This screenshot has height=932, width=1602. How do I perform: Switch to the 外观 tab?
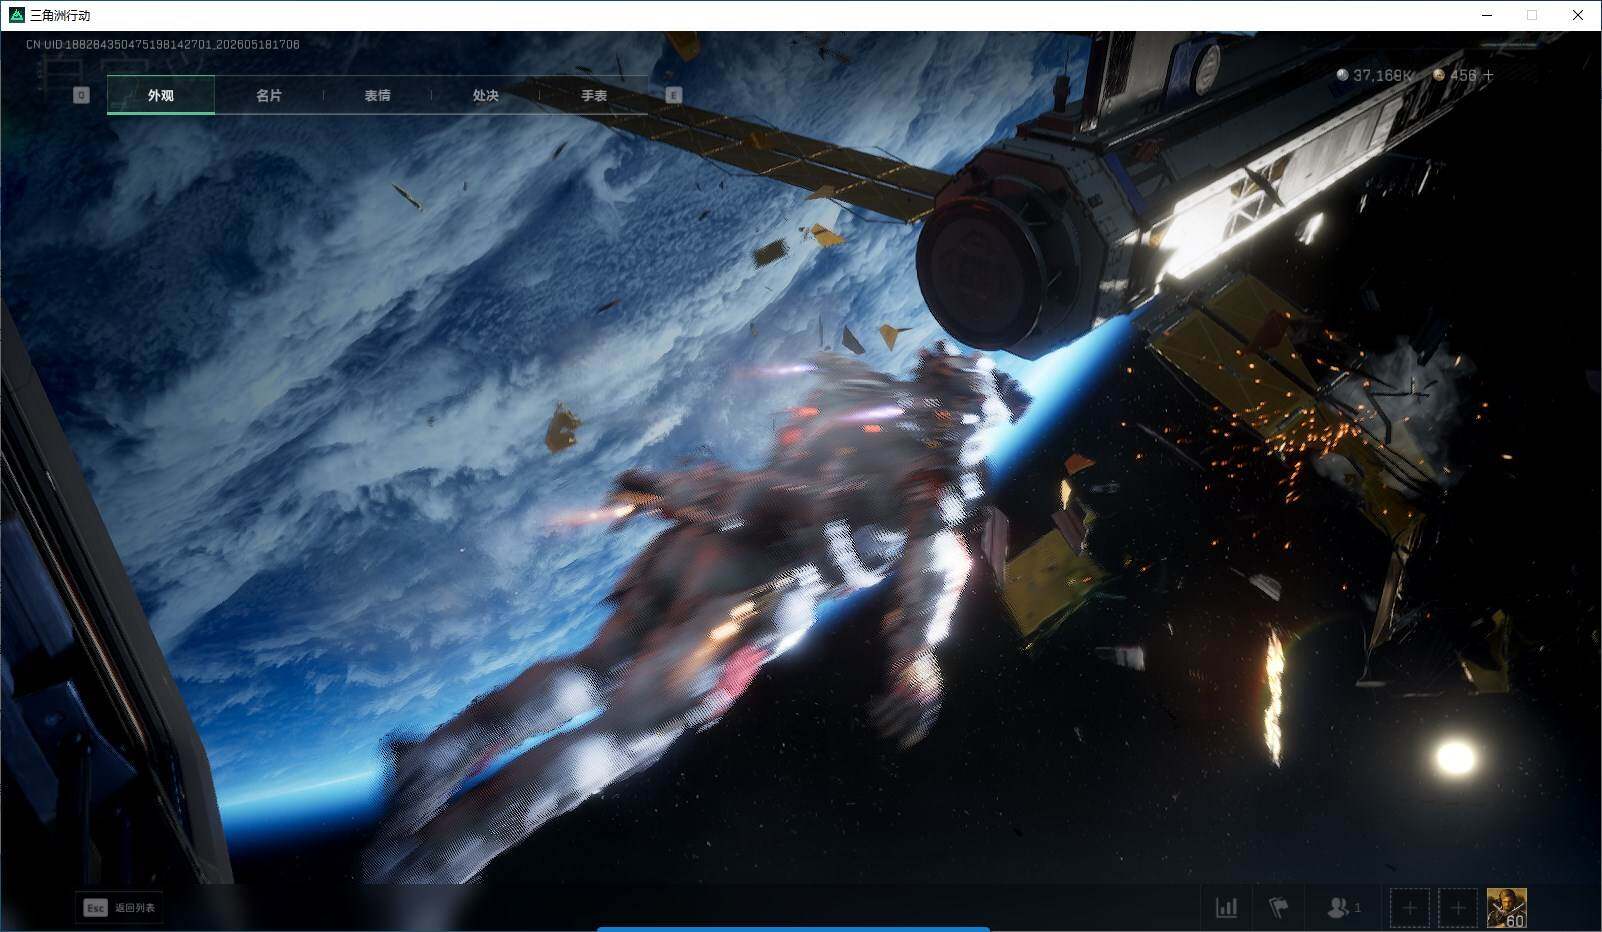point(161,95)
